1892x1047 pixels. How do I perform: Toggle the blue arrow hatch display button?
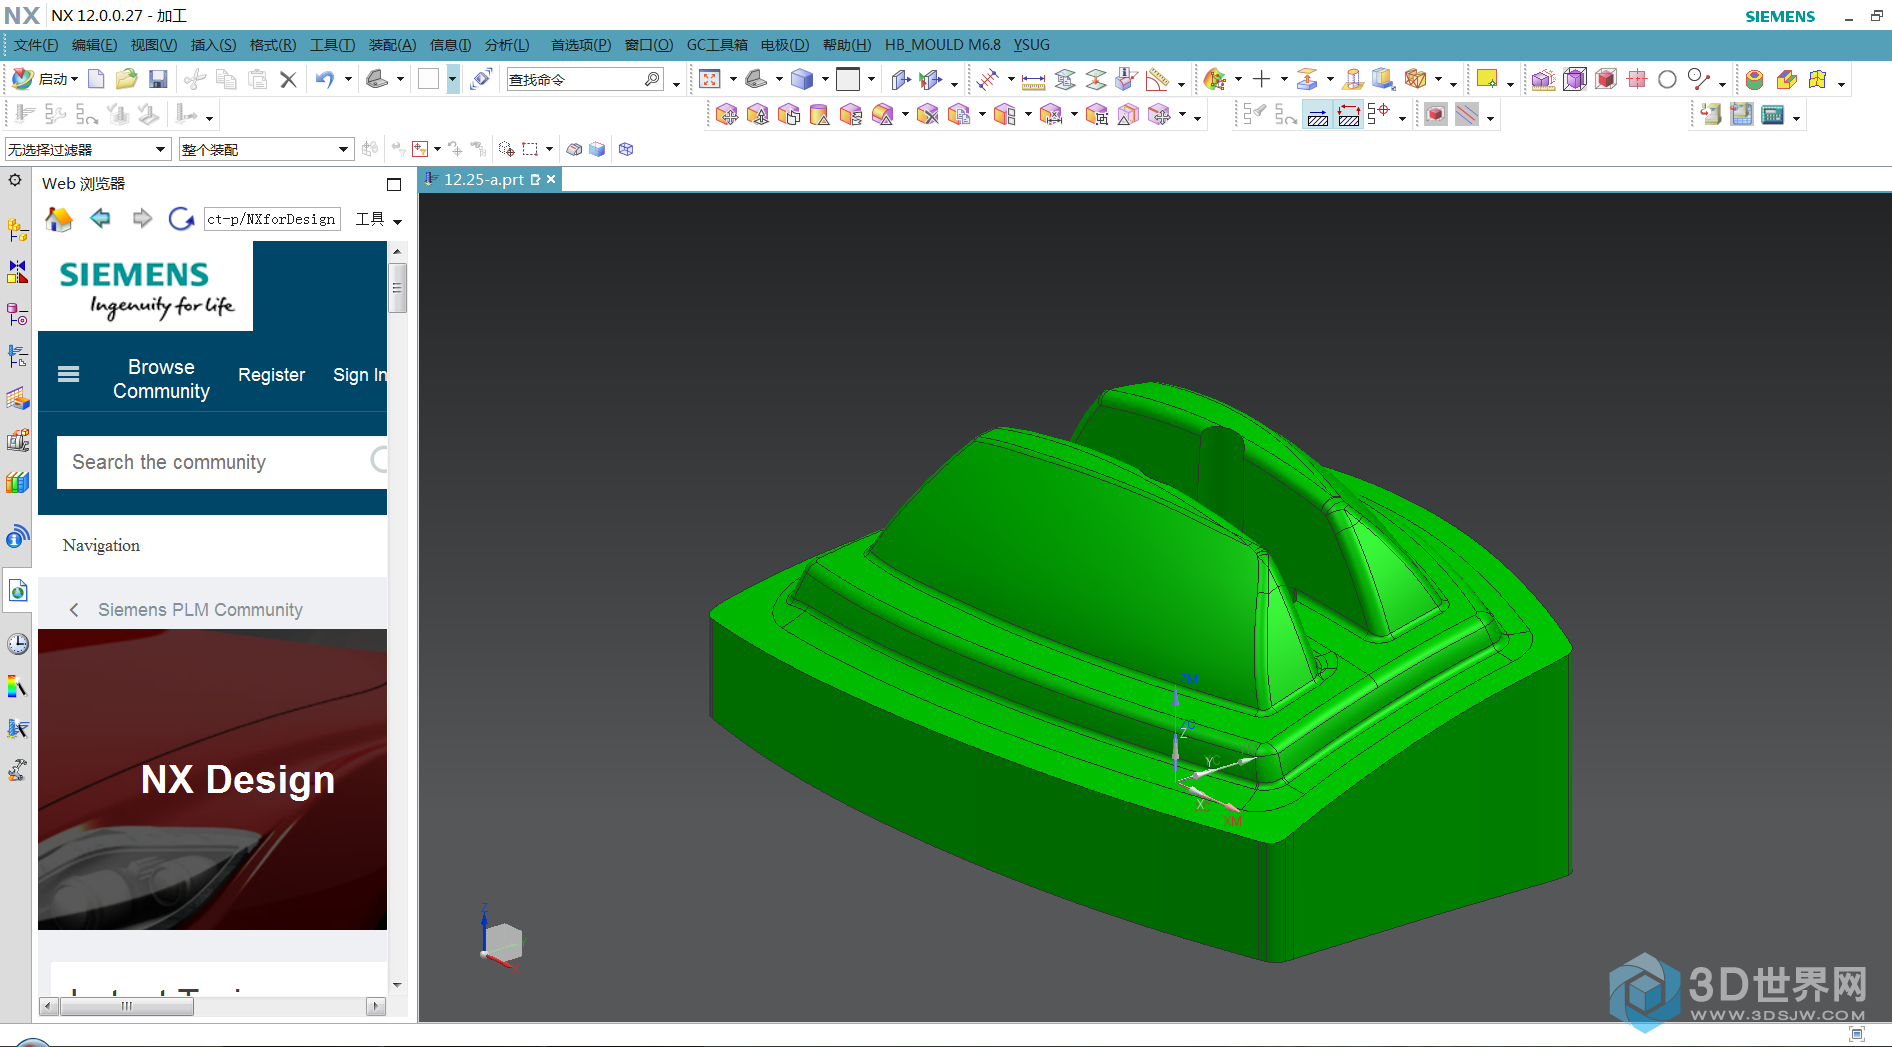[1318, 116]
